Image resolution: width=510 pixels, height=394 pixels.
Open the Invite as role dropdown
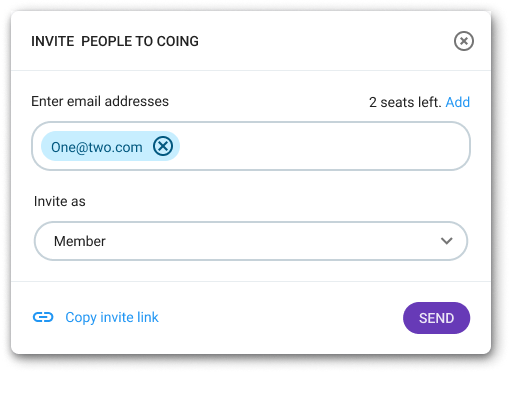pyautogui.click(x=251, y=241)
